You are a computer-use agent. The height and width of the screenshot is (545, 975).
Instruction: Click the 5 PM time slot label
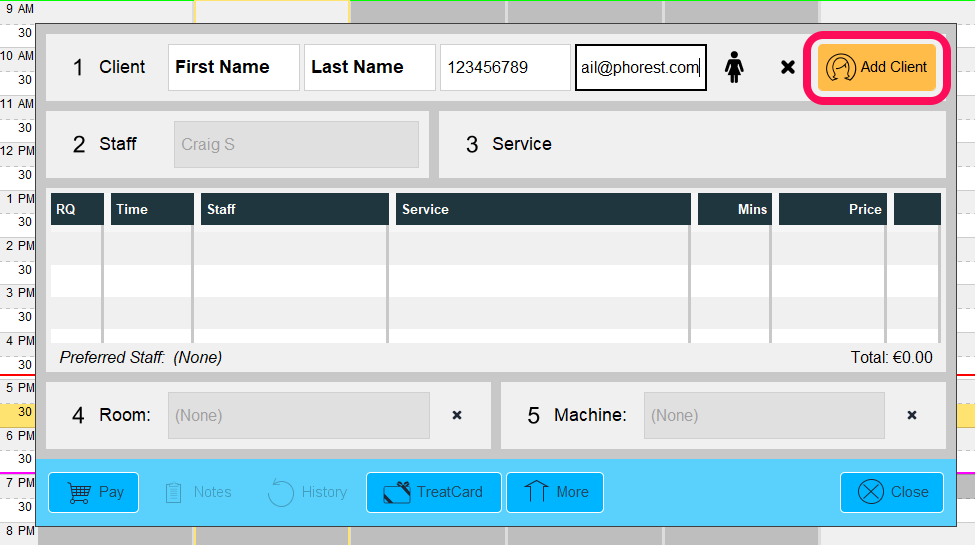[20, 388]
